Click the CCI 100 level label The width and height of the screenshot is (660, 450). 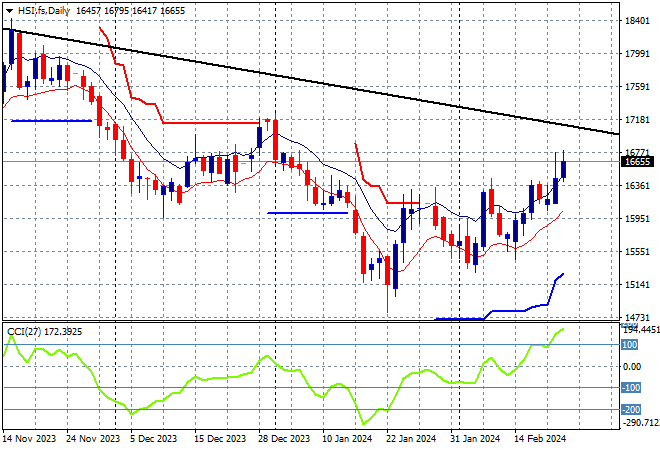(x=630, y=345)
